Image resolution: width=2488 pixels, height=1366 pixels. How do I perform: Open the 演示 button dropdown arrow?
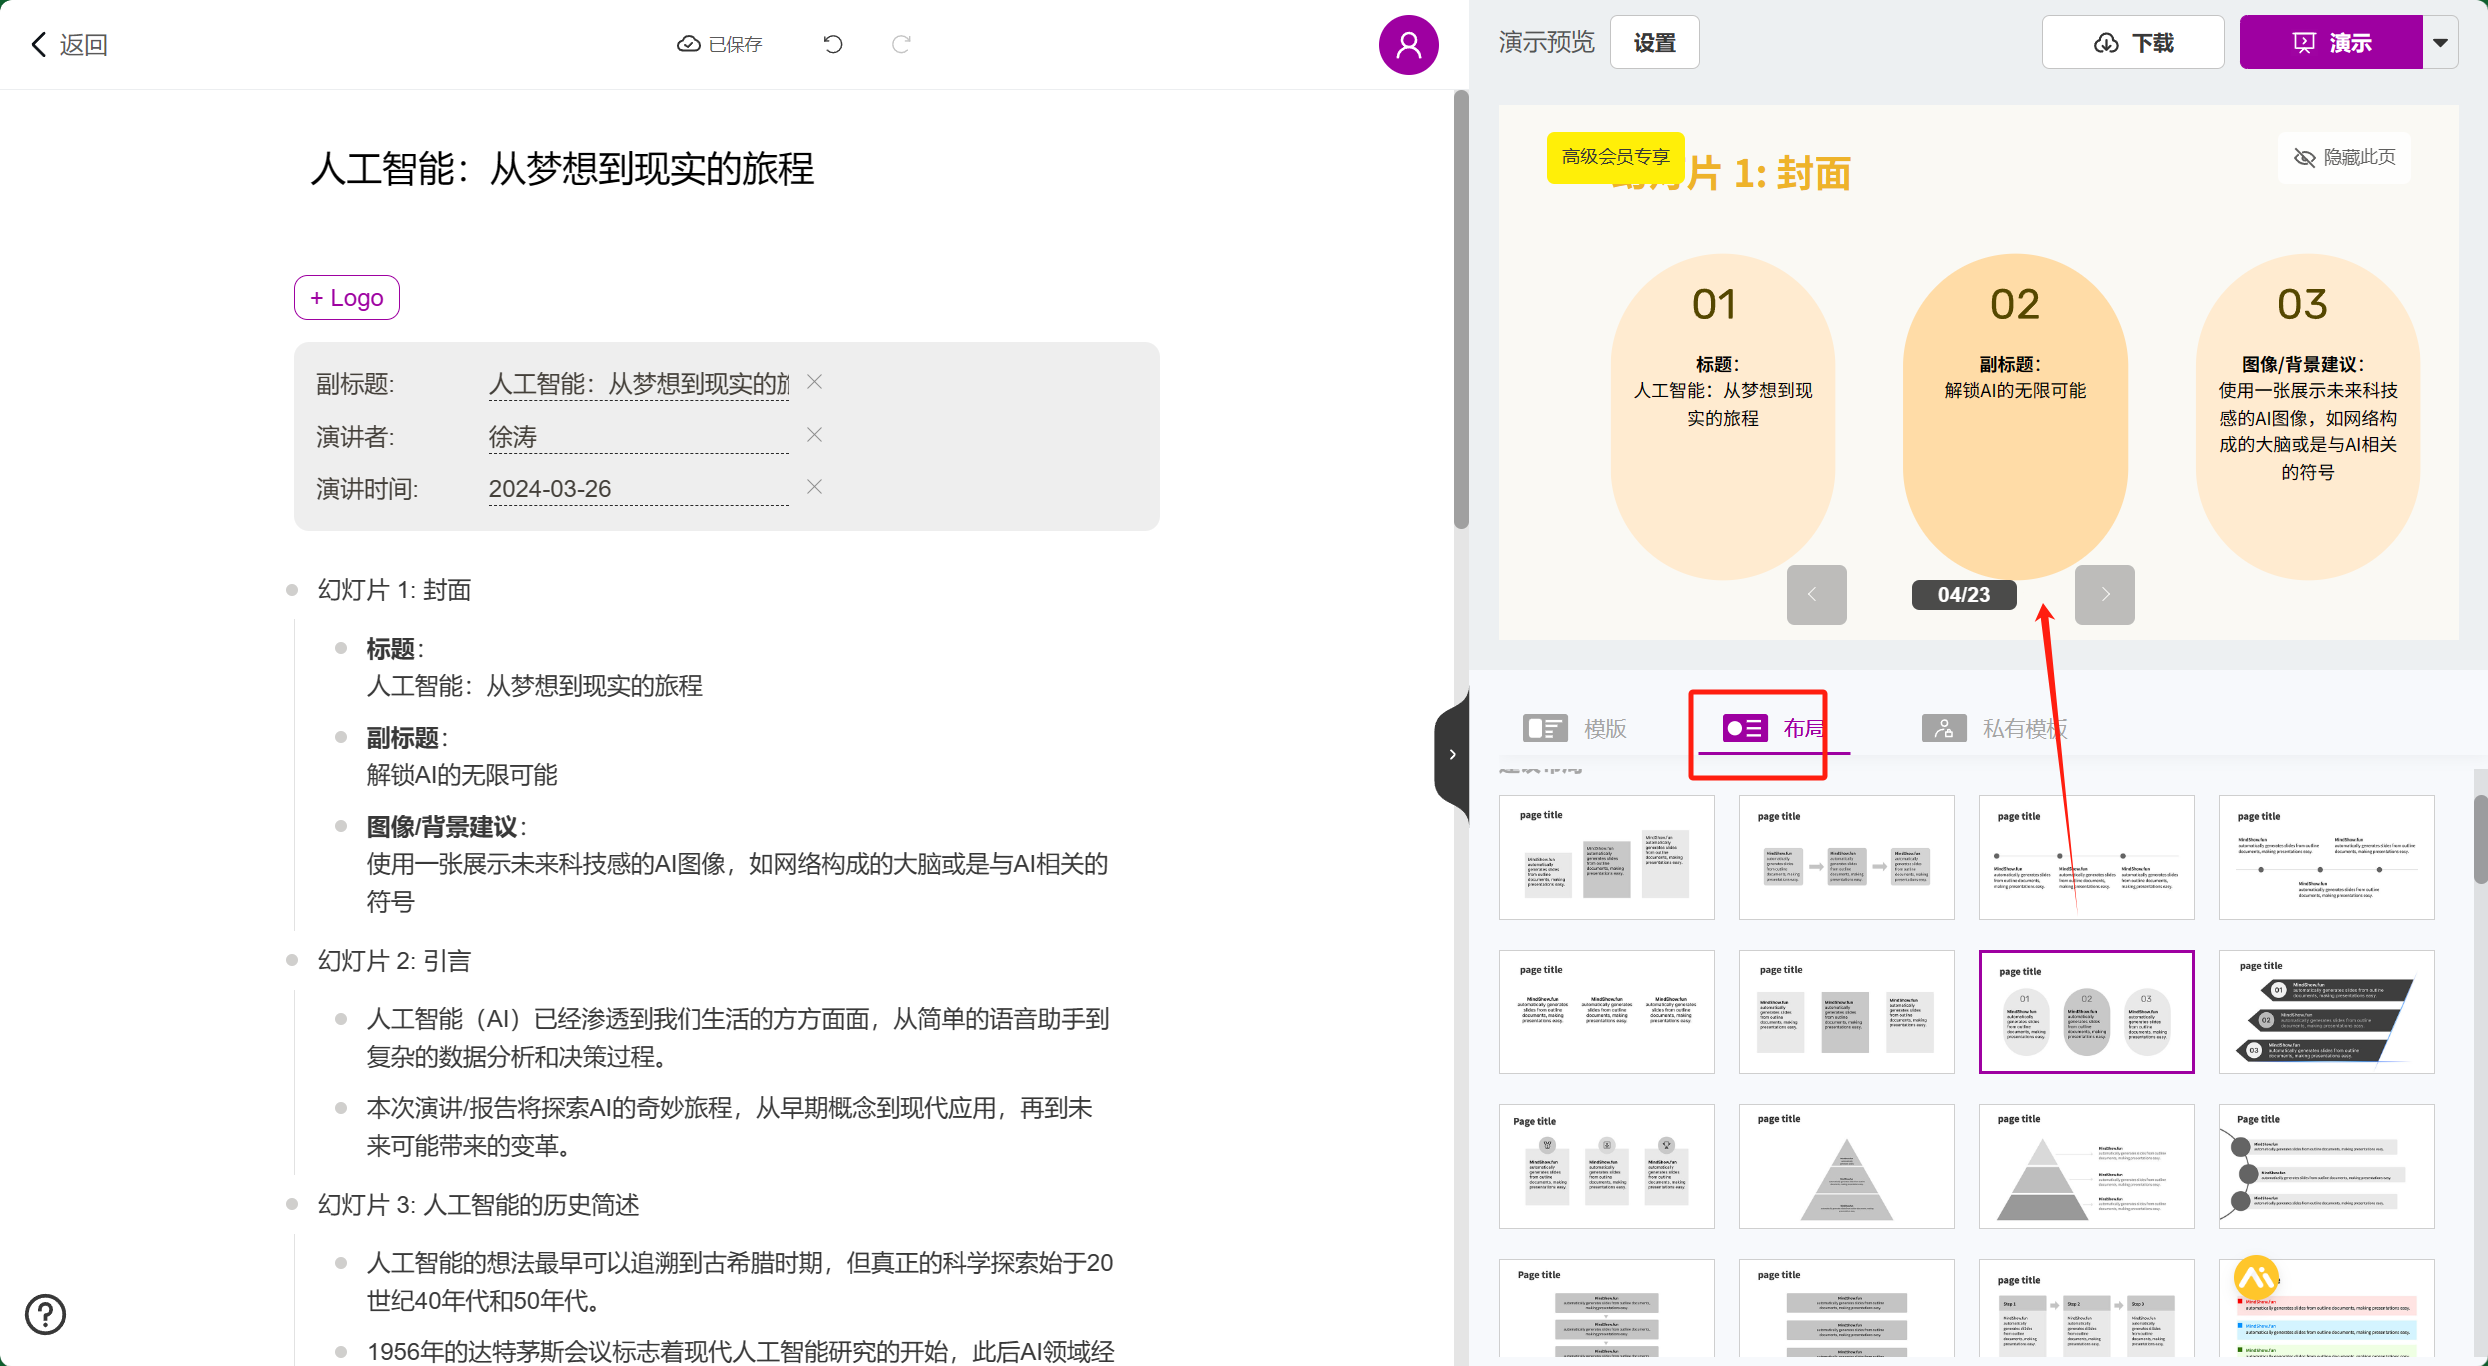pos(2440,42)
